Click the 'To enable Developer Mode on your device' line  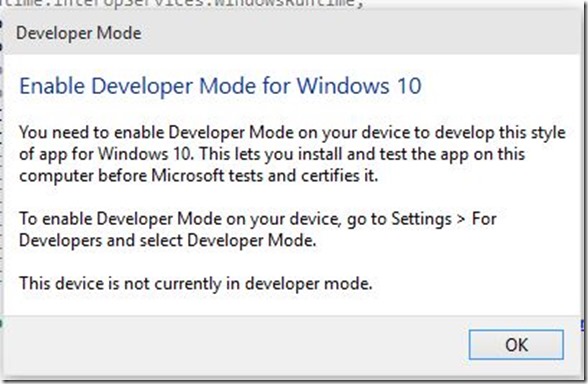(258, 219)
